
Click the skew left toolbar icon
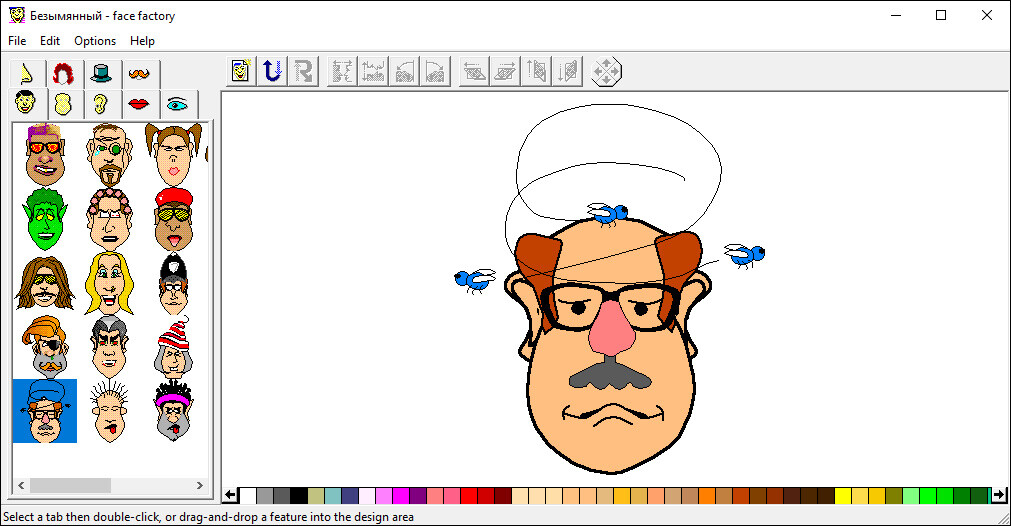click(x=474, y=71)
